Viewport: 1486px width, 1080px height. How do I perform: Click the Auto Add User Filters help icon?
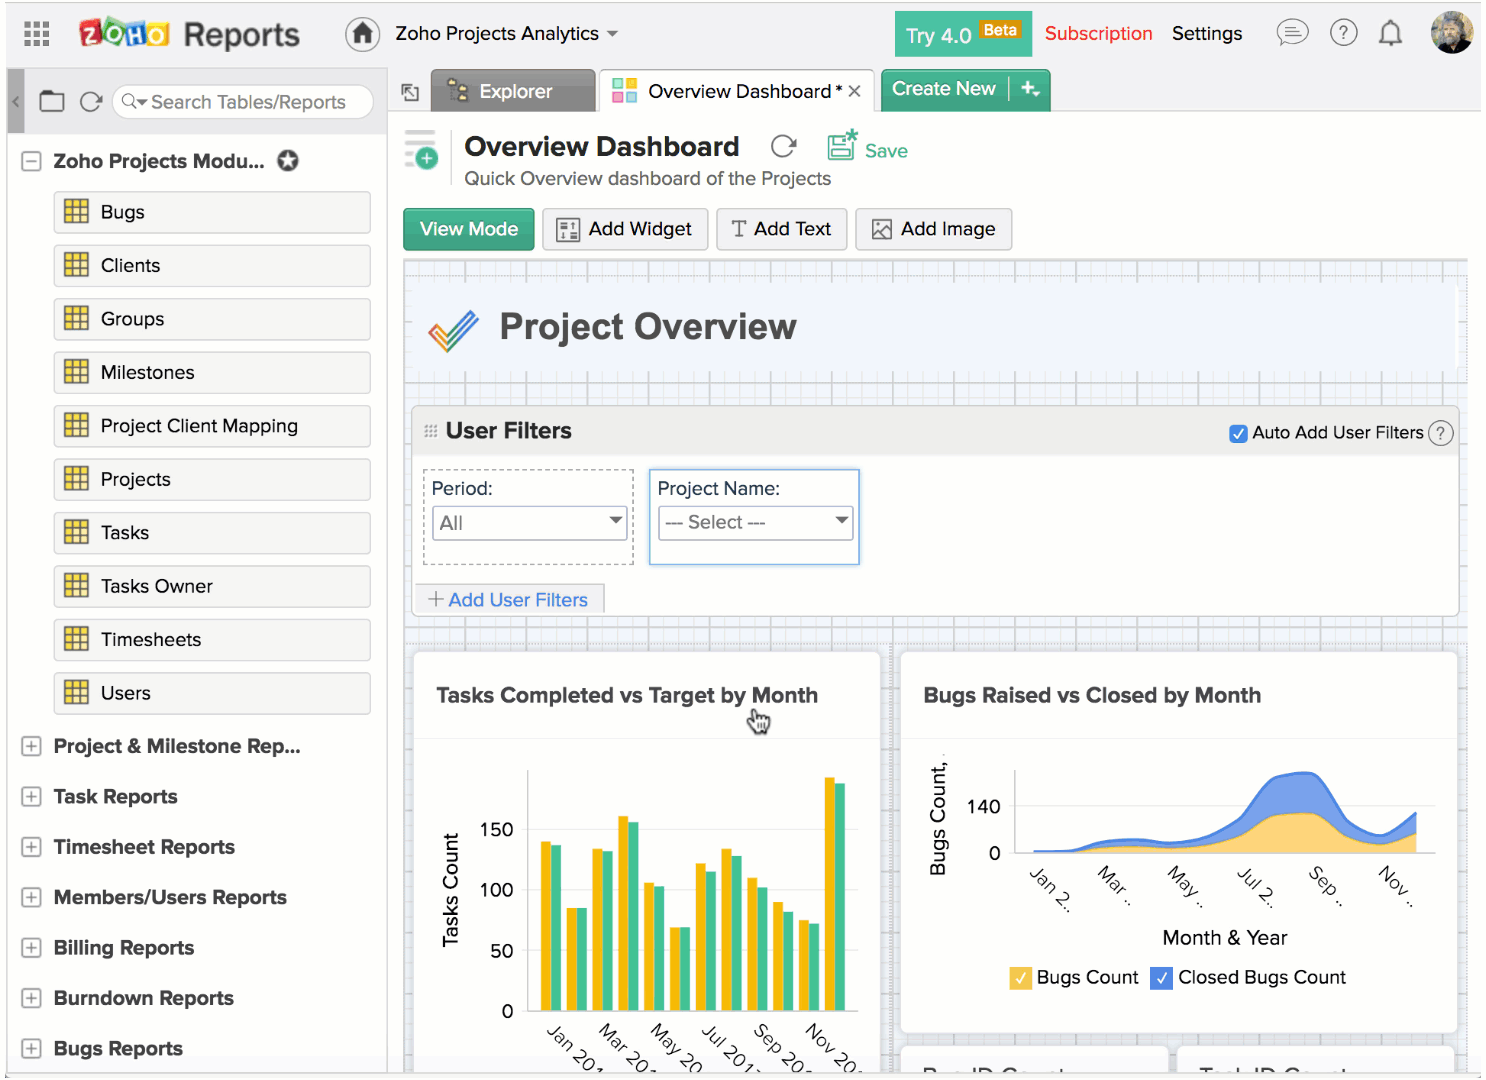click(1440, 433)
